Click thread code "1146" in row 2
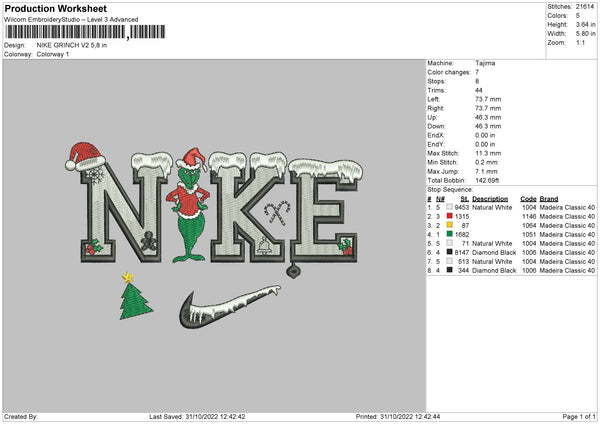Screen dimensions: 600x424 pos(529,217)
